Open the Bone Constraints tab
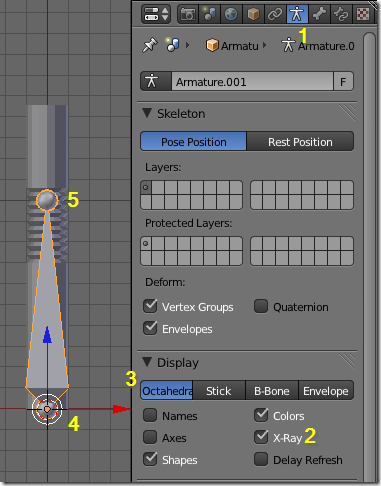The width and height of the screenshot is (381, 486). coord(341,14)
